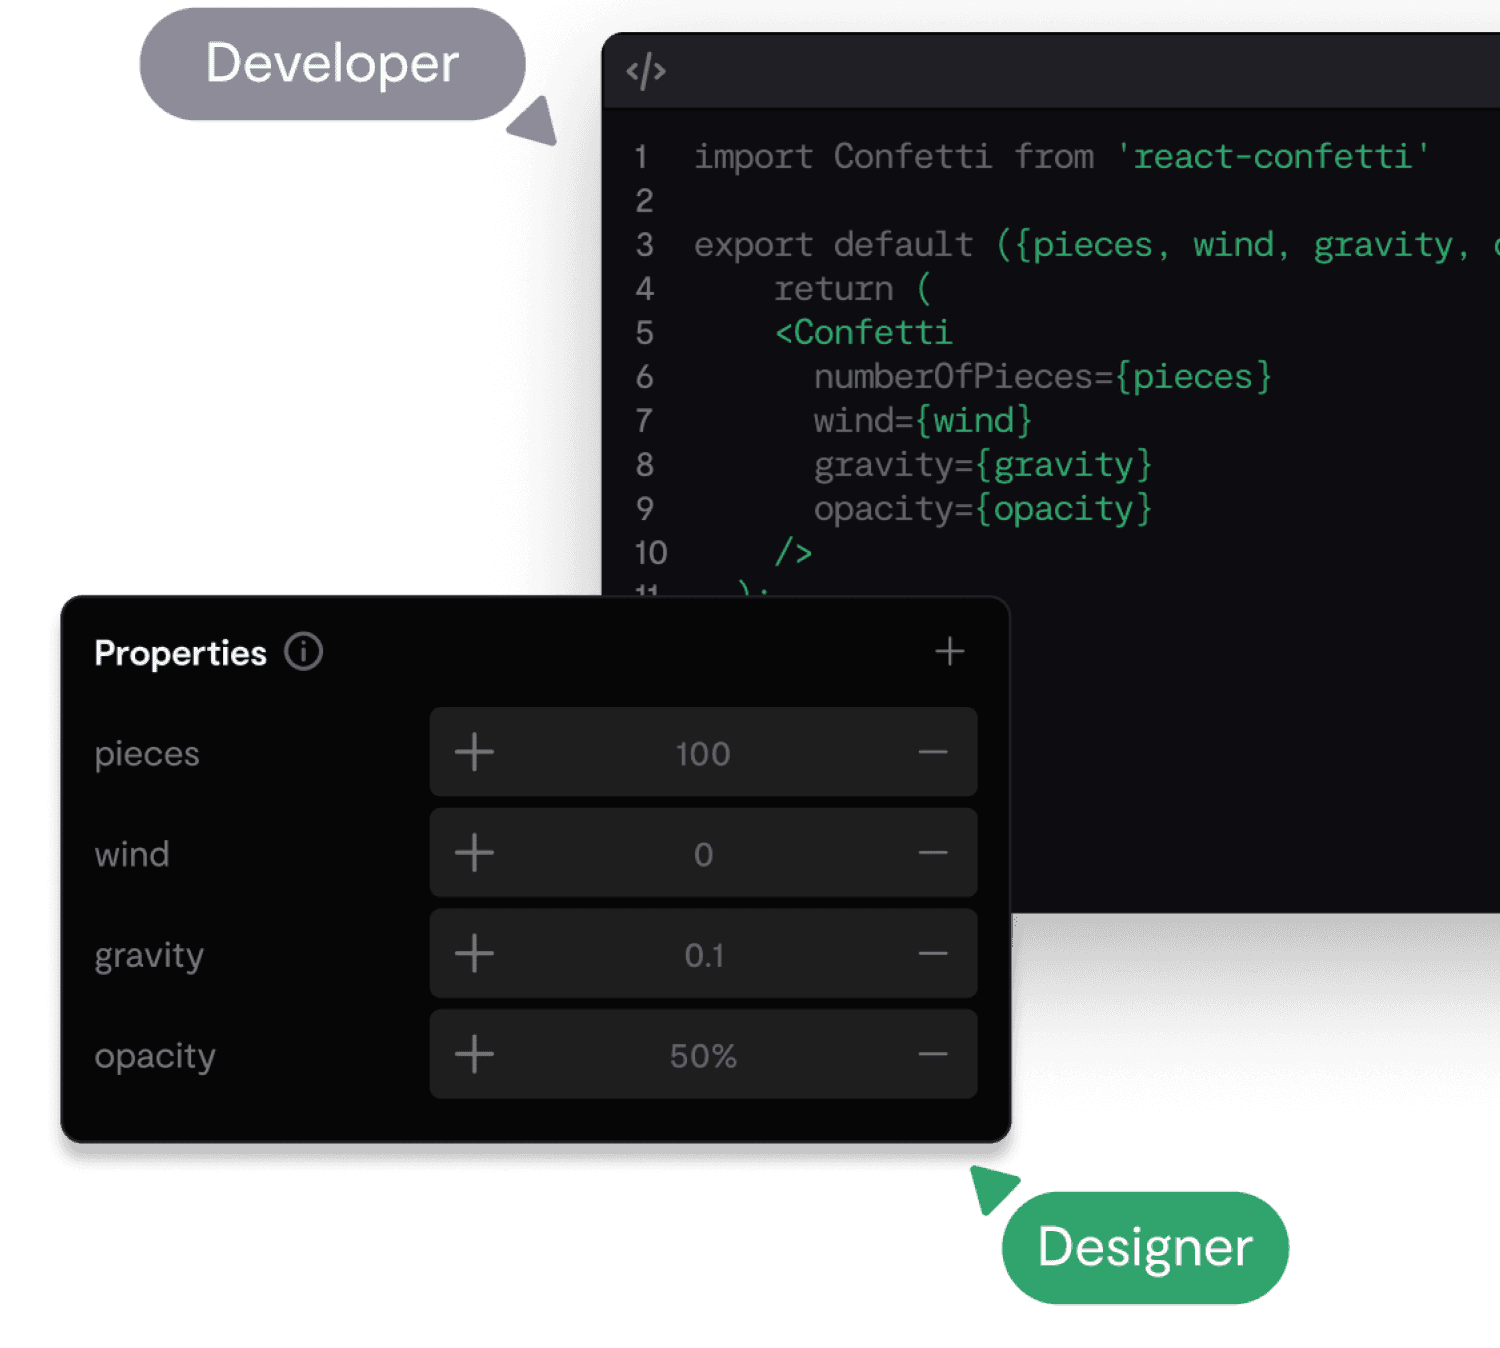1500x1348 pixels.
Task: Hit the plus icon in gravity row
Action: [x=474, y=954]
